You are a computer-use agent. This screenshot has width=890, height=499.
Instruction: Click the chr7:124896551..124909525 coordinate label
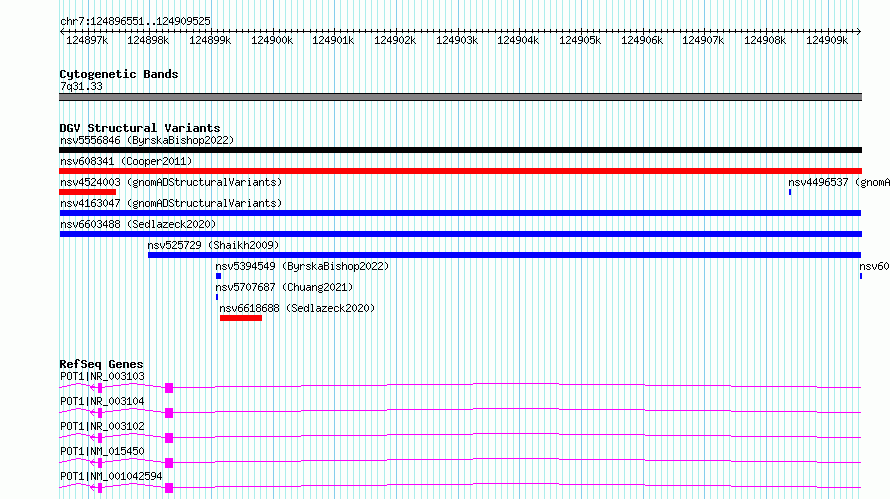[x=135, y=21]
